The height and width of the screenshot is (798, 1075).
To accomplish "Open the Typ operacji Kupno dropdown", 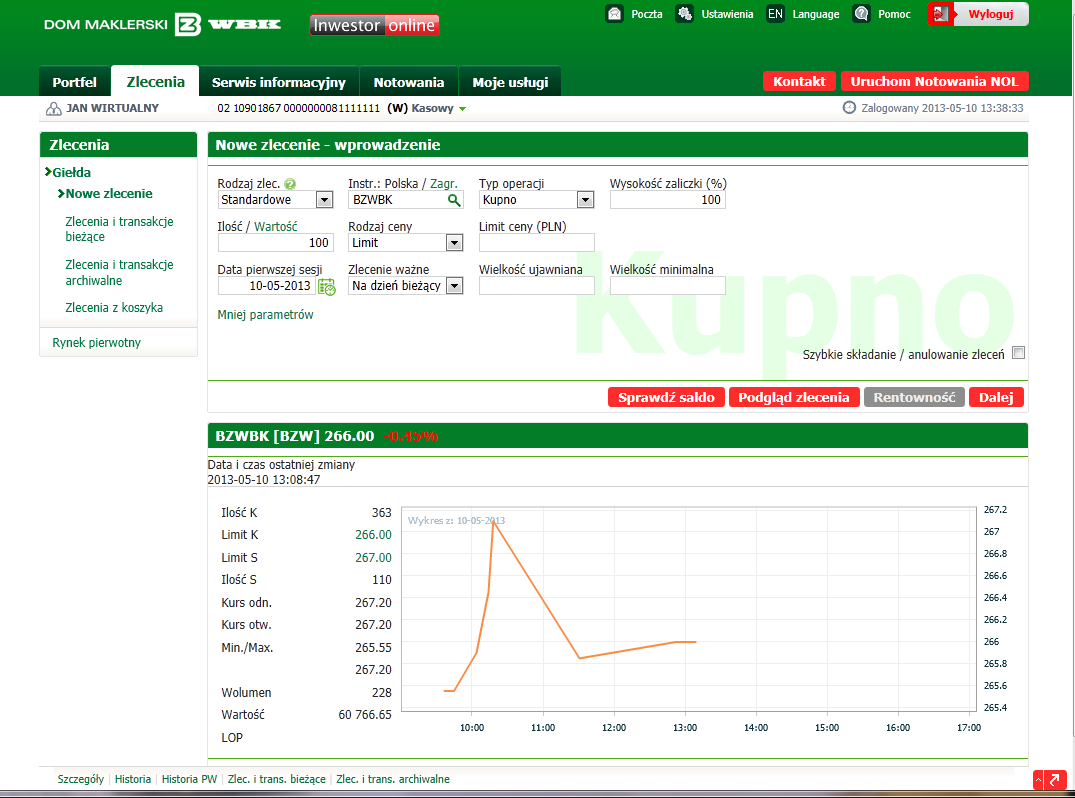I will coord(537,200).
